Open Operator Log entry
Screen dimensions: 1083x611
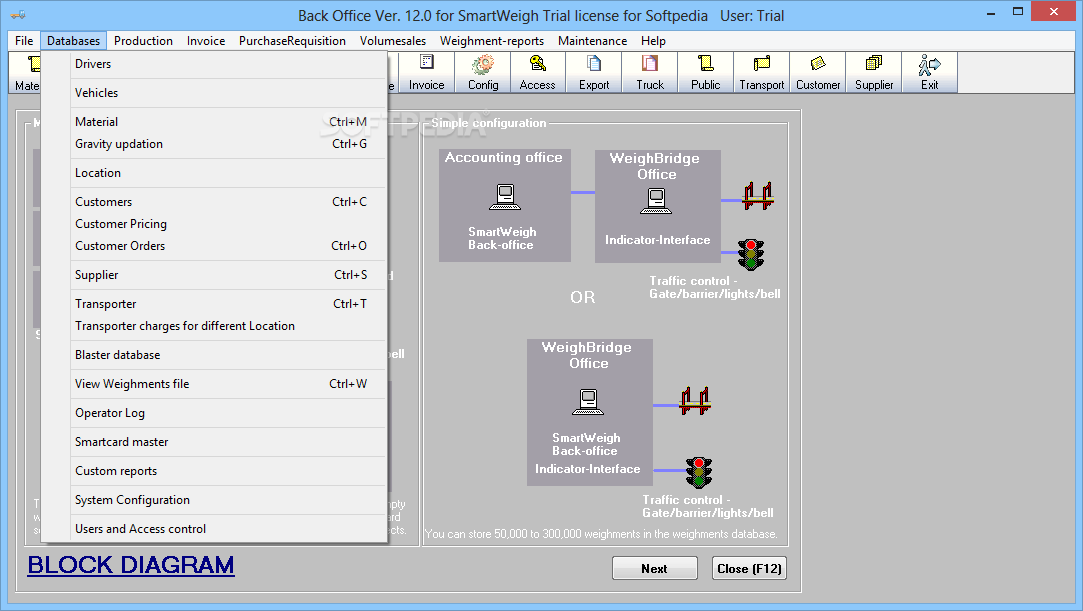214,413
